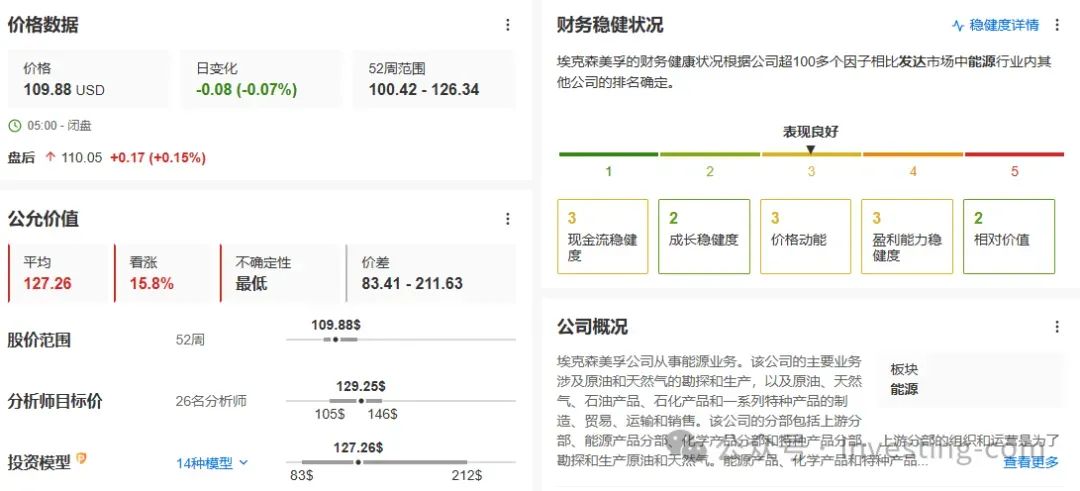Open the 稳健度详情 link
Screen dimensions: 1080x491
coord(1004,25)
